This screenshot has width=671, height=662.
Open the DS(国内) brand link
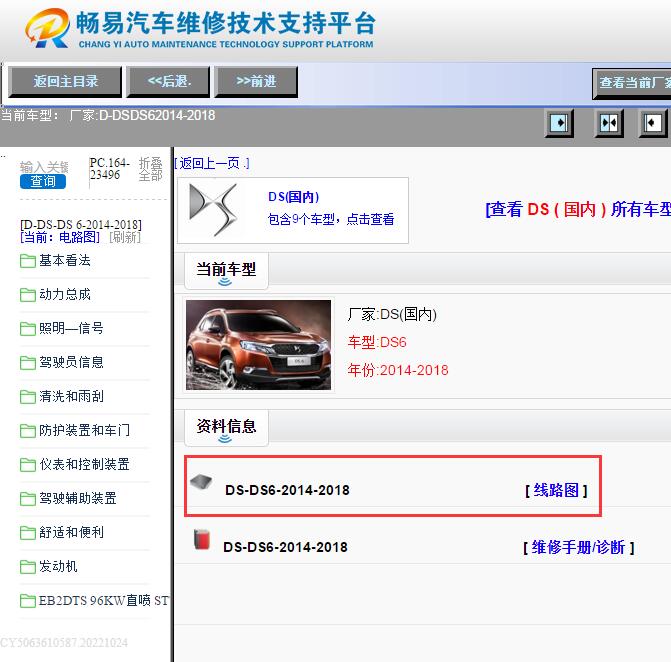pyautogui.click(x=294, y=197)
